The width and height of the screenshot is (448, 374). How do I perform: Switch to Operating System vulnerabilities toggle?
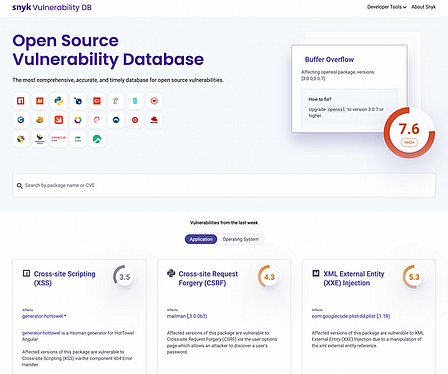click(241, 239)
